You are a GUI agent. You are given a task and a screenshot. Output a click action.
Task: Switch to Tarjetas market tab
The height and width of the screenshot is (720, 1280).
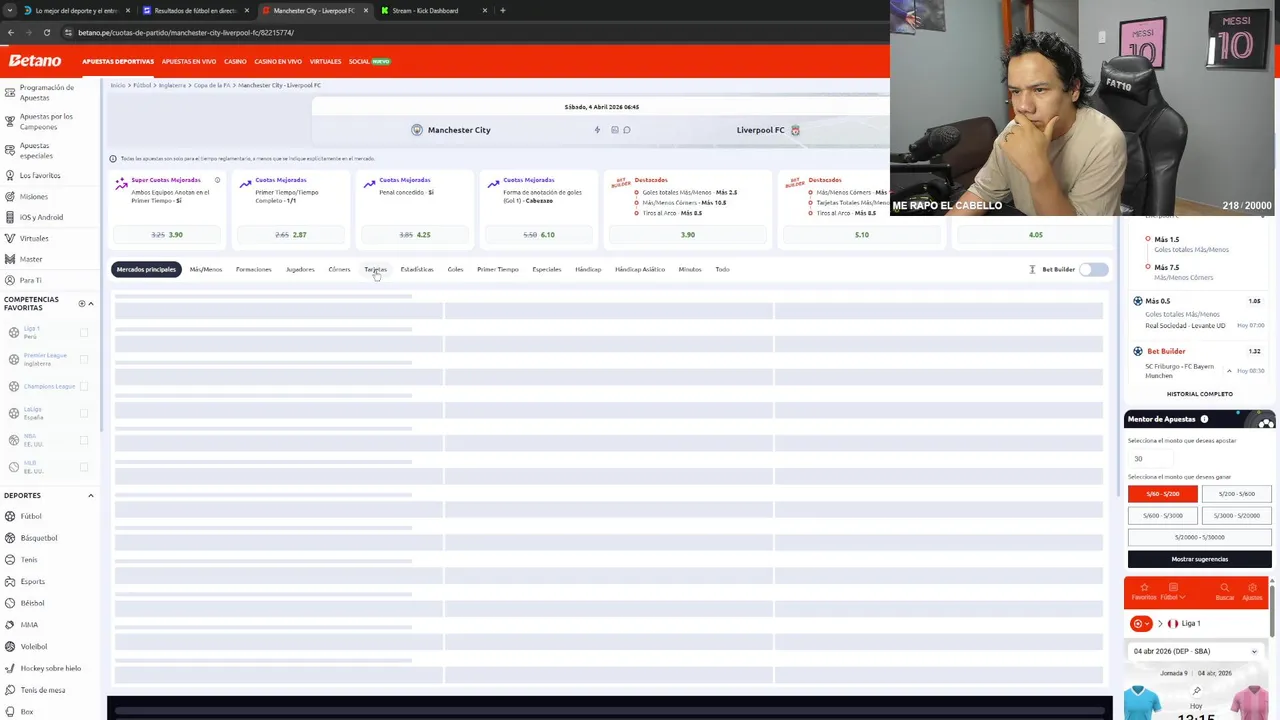[x=375, y=269]
